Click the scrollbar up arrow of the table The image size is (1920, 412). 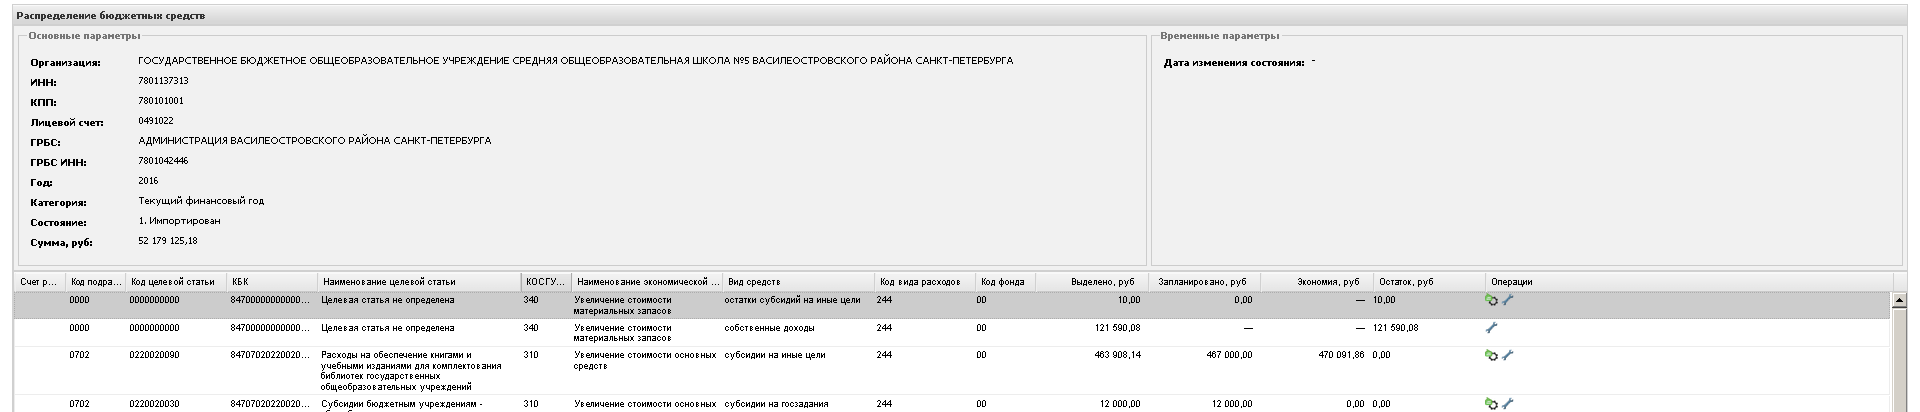[1898, 300]
